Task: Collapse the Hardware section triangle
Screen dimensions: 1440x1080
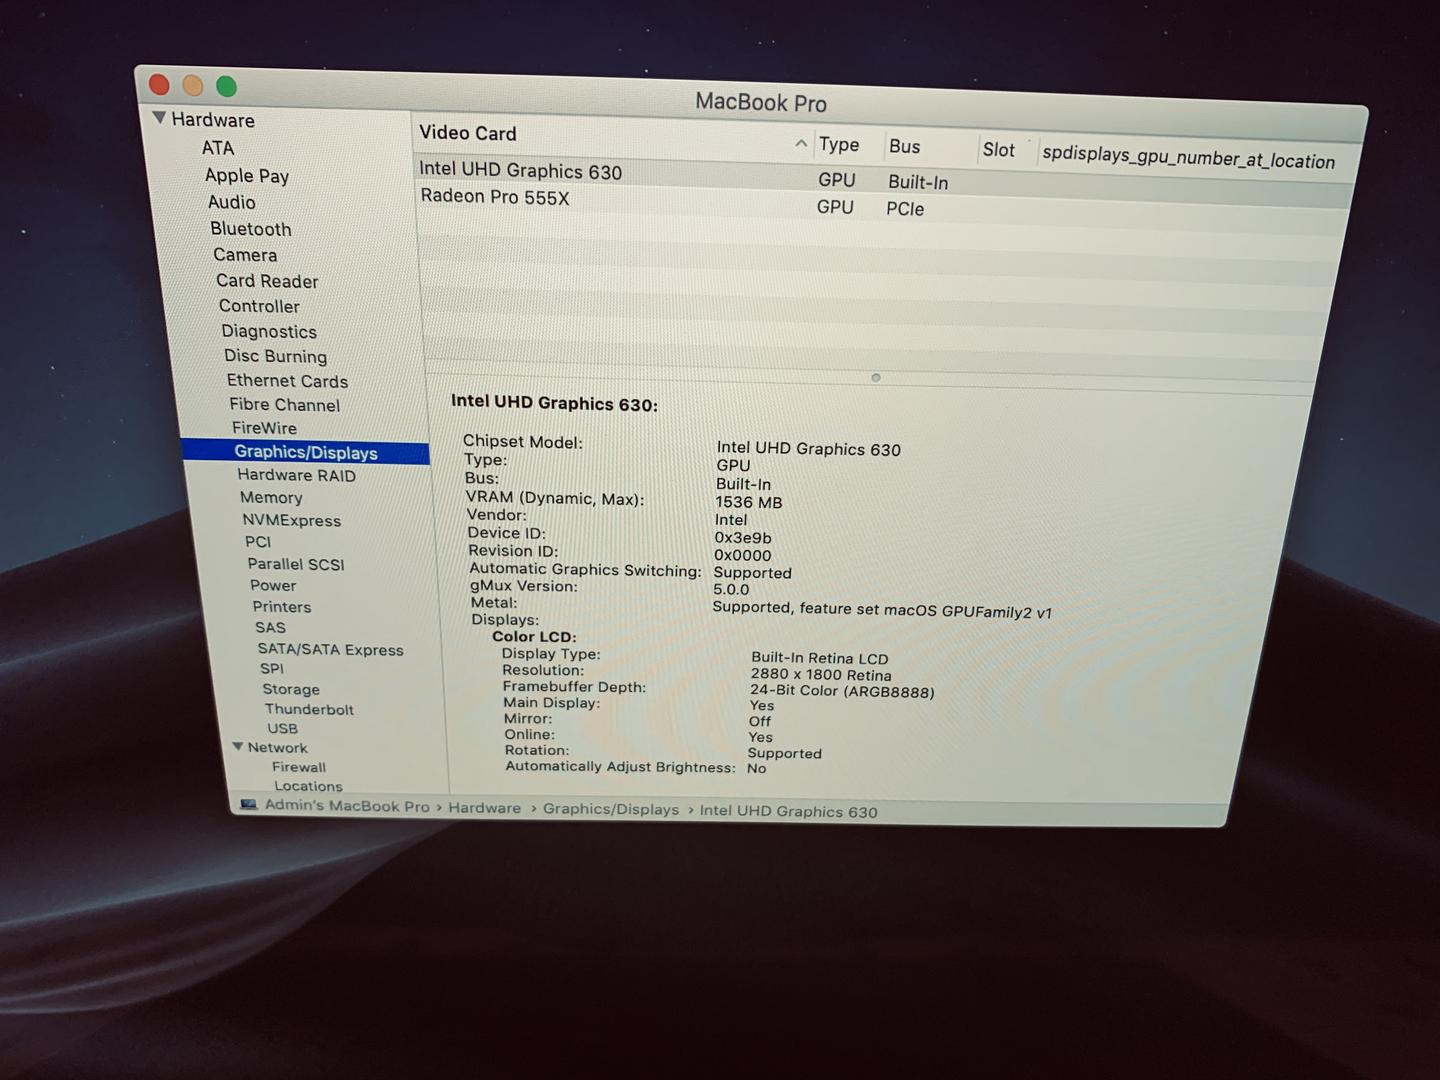Action: click(x=159, y=118)
